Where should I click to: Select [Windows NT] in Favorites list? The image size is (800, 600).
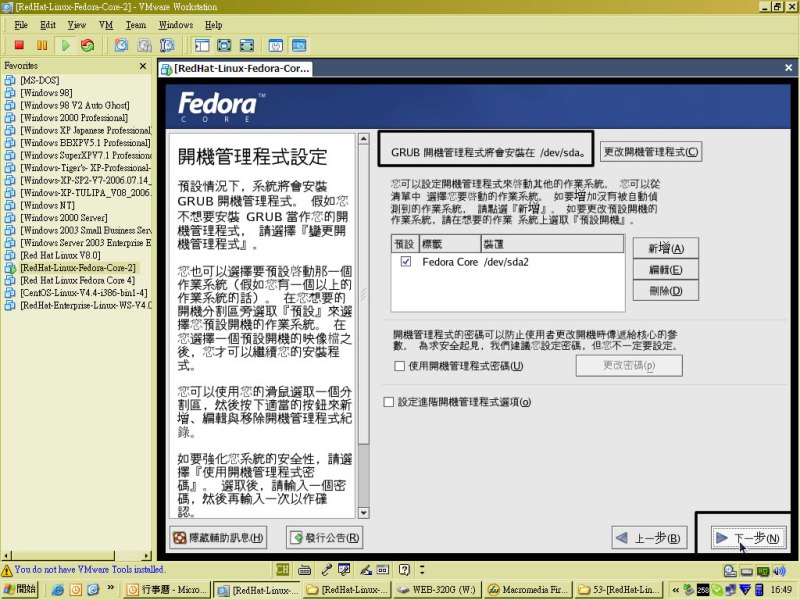pyautogui.click(x=47, y=205)
